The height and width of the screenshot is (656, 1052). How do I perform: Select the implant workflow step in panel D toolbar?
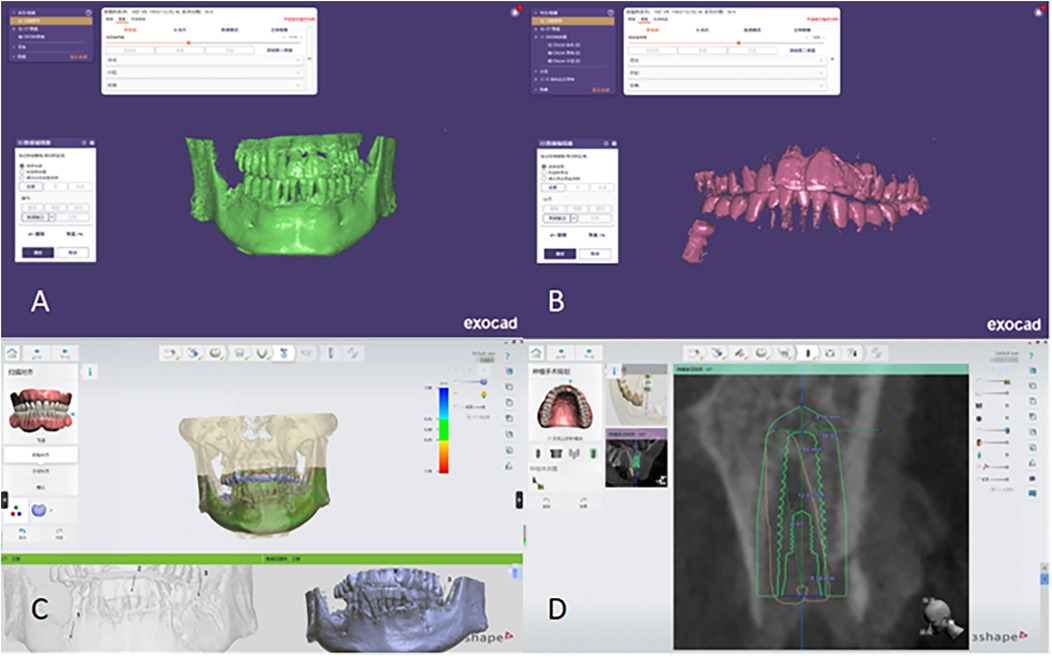(x=806, y=353)
